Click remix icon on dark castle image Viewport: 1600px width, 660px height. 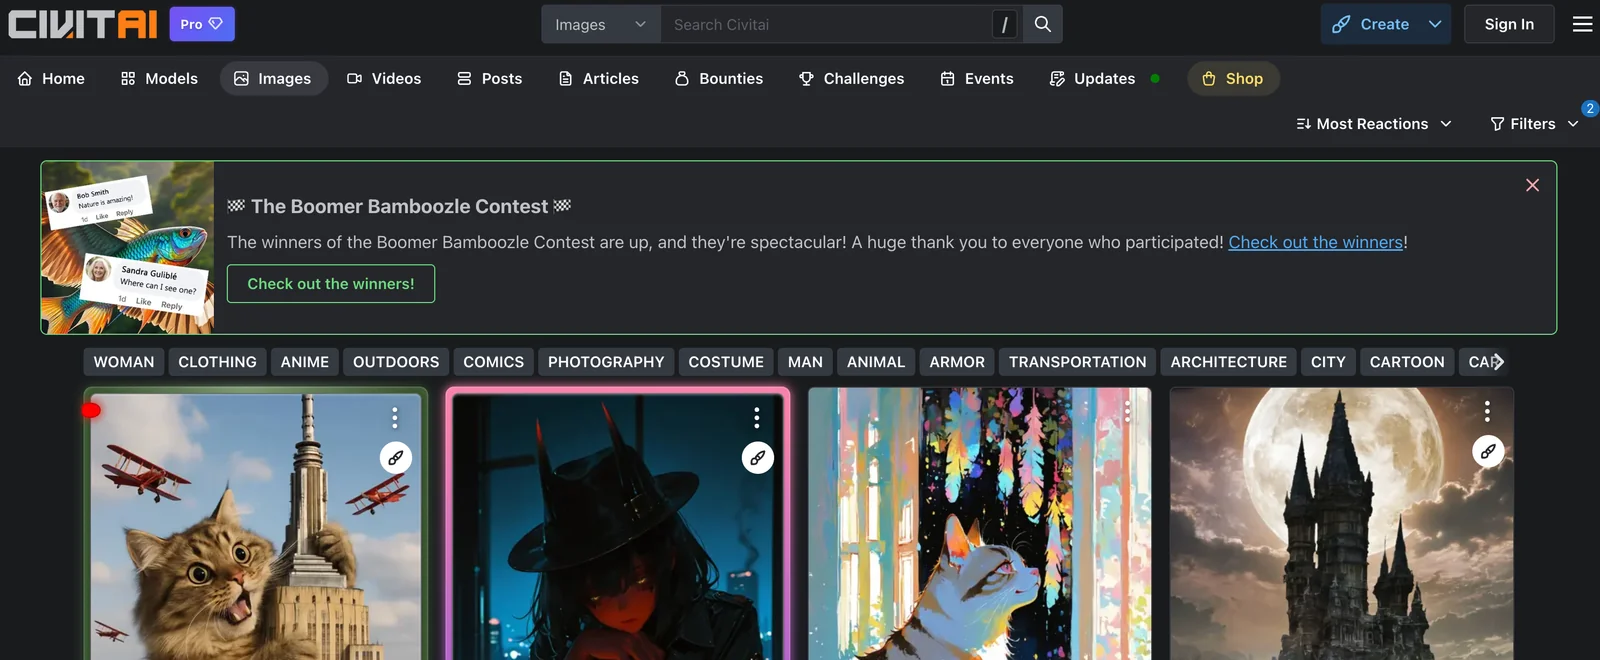point(1488,452)
